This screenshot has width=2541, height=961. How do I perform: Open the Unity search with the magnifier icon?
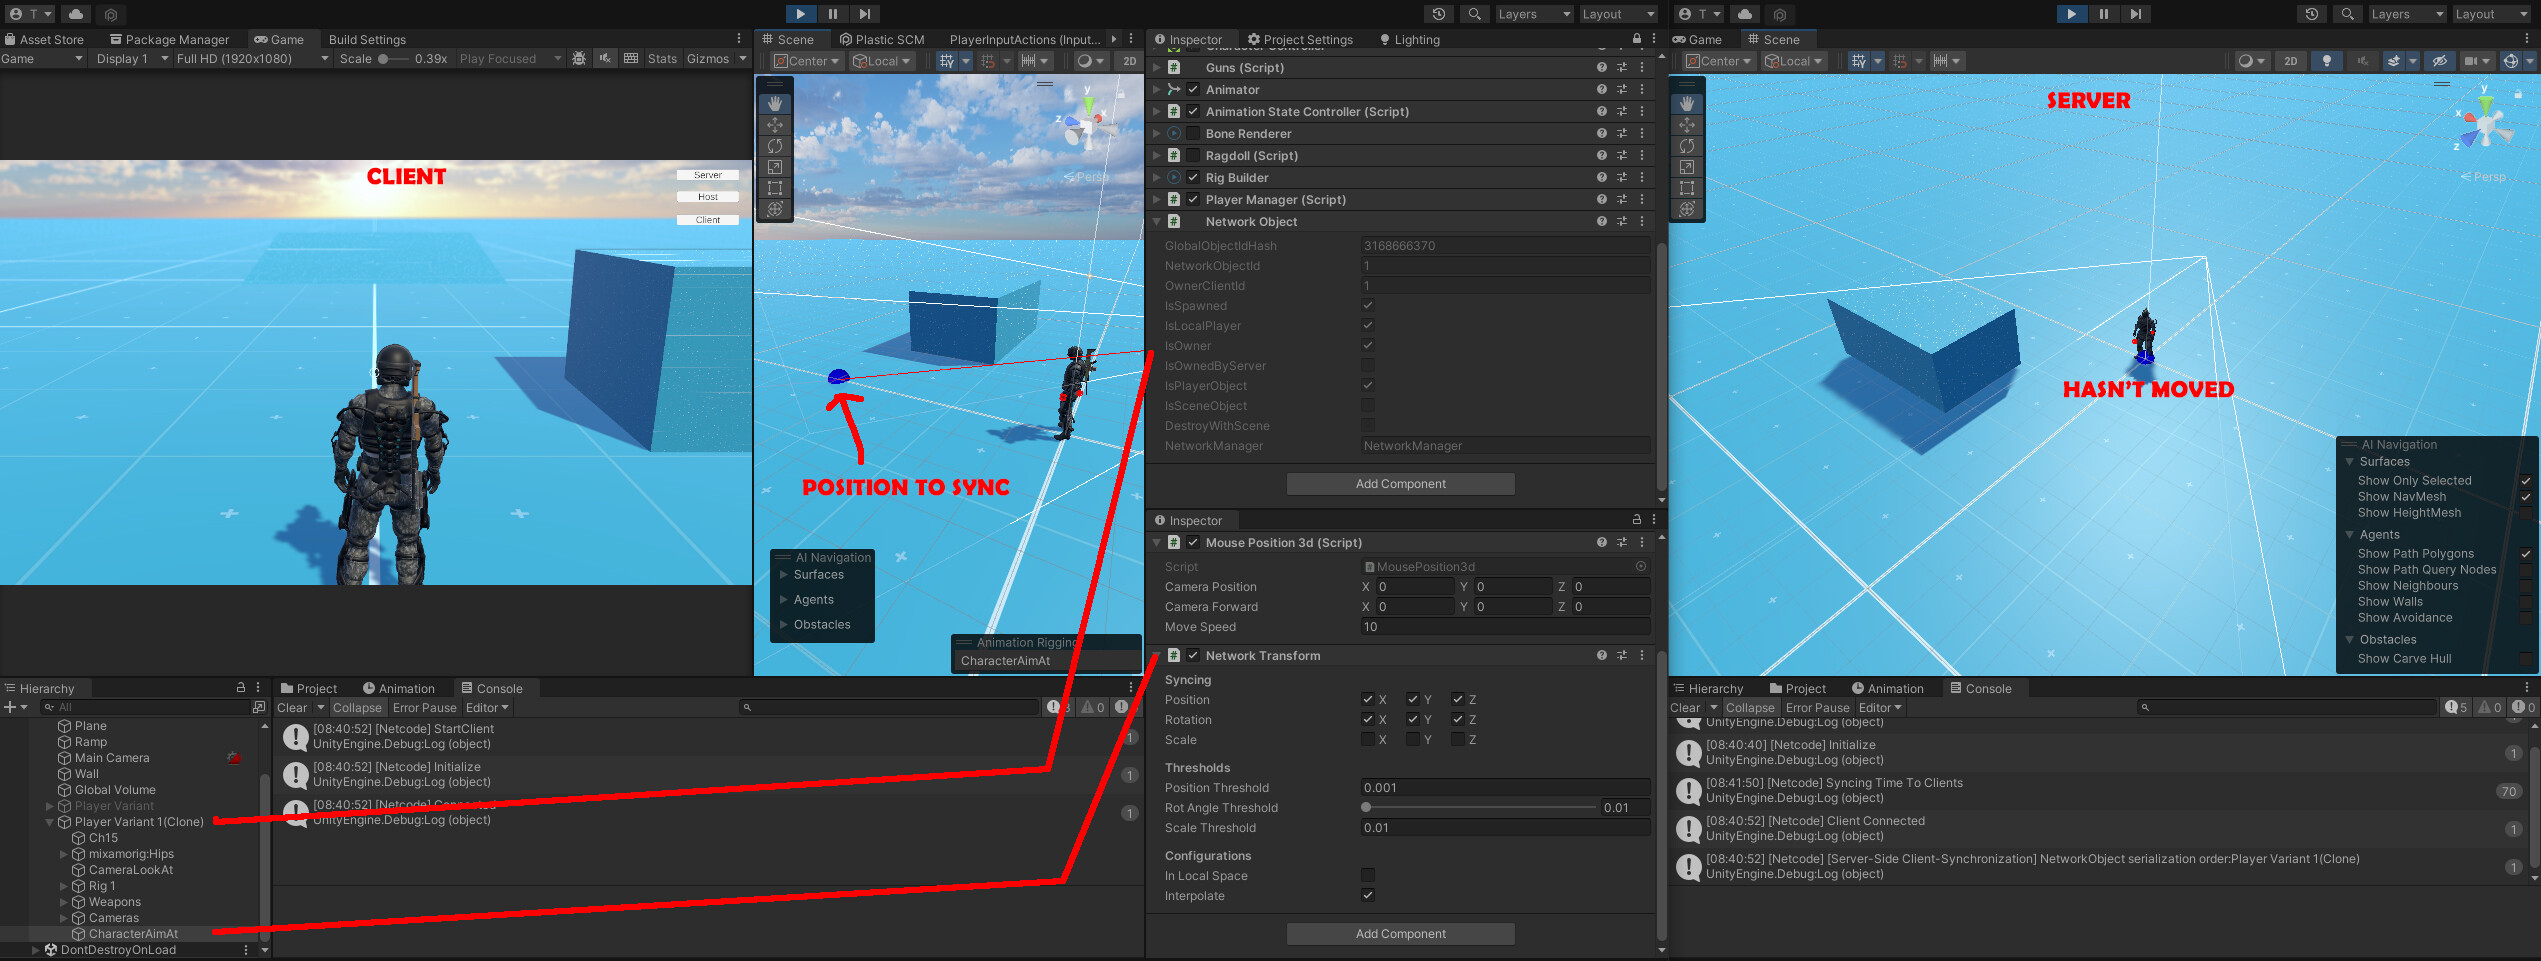(x=1474, y=14)
